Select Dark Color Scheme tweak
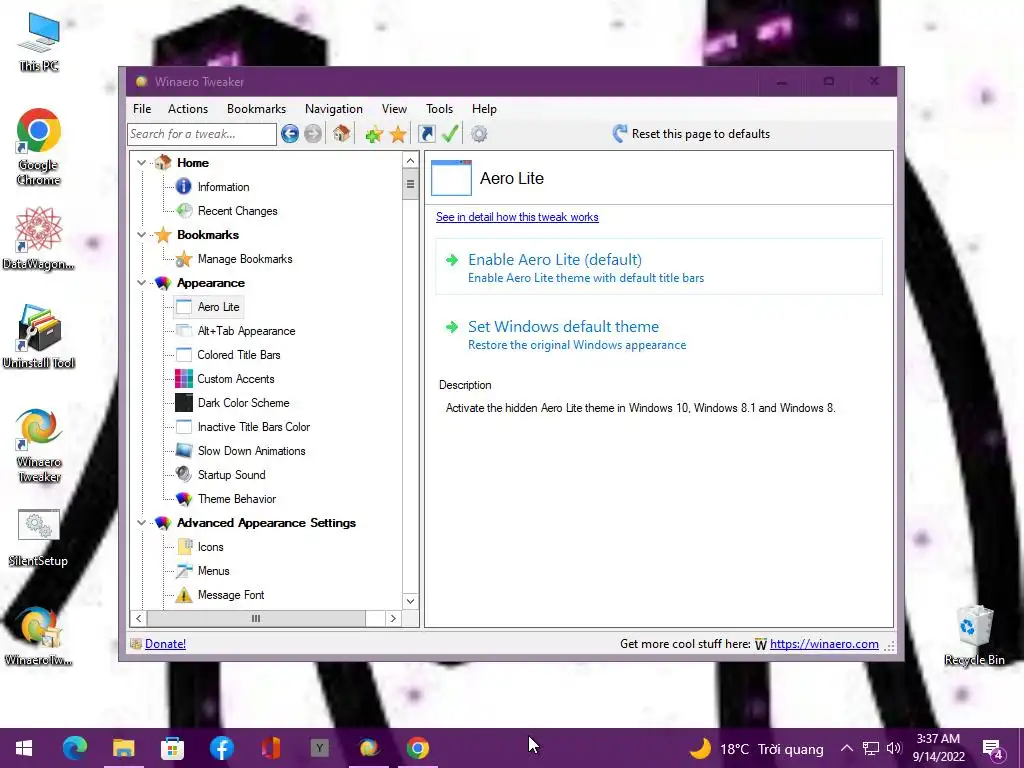This screenshot has height=768, width=1024. 243,403
